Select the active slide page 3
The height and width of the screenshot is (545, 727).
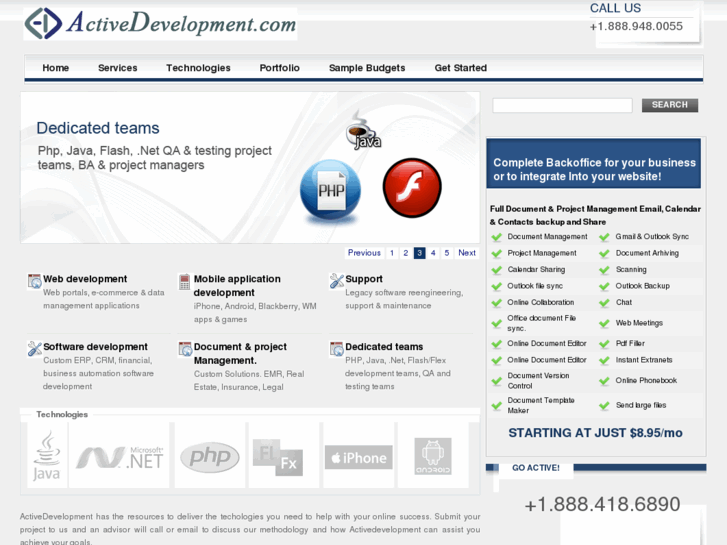[x=420, y=253]
